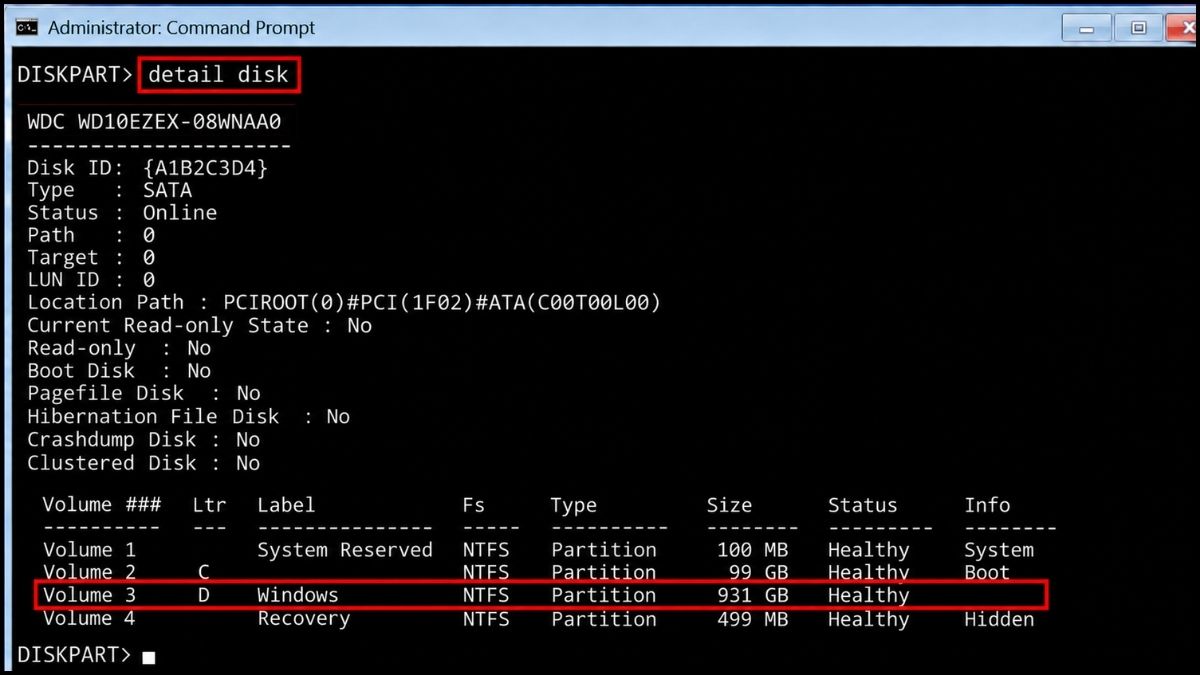Screen dimensions: 1200x675
Task: Click drive letter "D" of Volume 3
Action: click(204, 595)
